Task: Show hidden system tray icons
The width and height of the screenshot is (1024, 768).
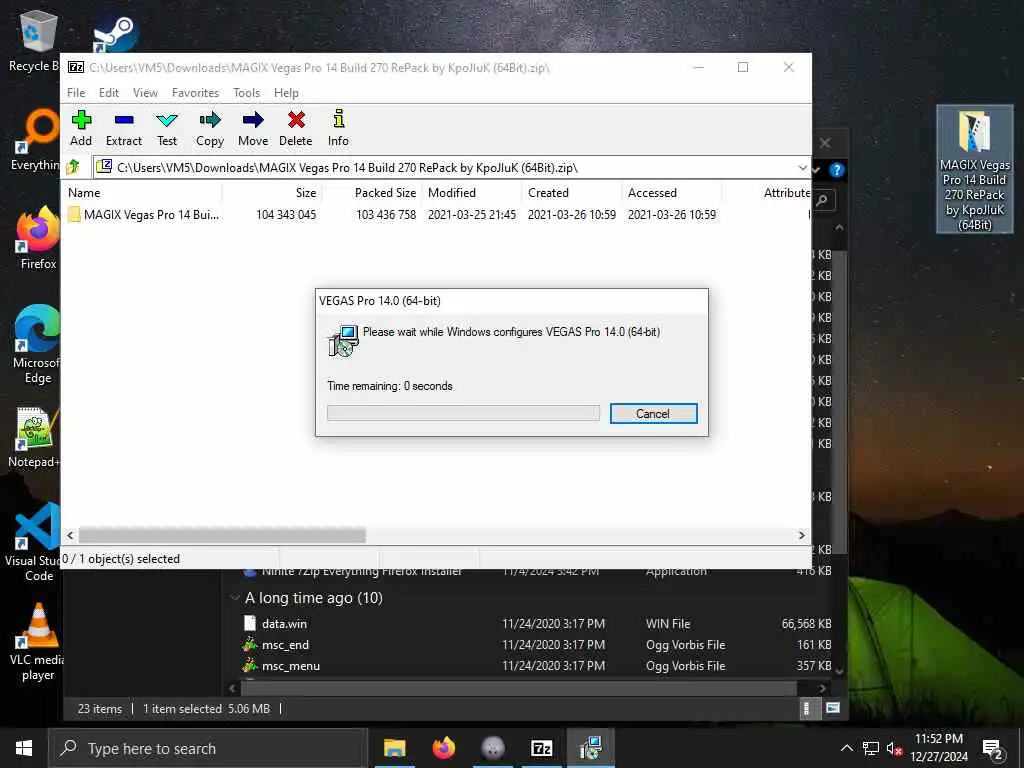Action: click(847, 748)
